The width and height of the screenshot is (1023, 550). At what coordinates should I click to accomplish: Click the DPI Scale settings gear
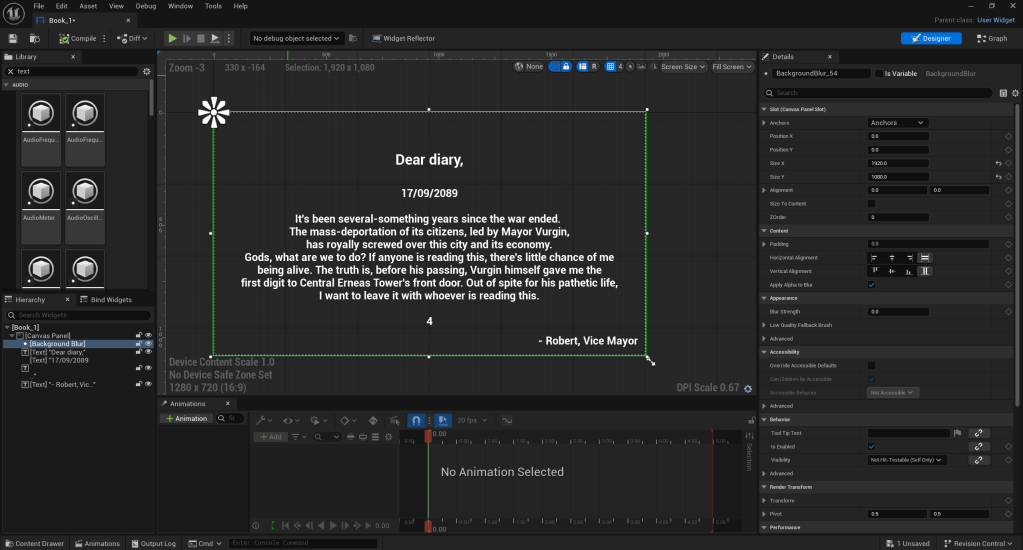pos(748,389)
